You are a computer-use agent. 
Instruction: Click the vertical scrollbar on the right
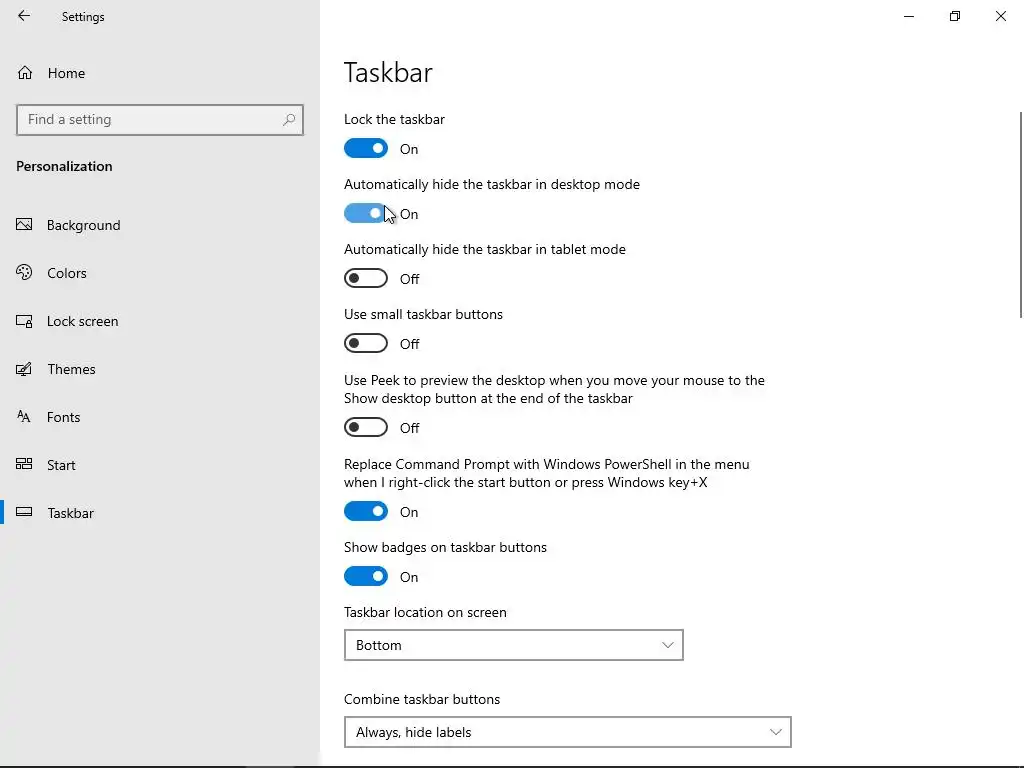(1020, 215)
